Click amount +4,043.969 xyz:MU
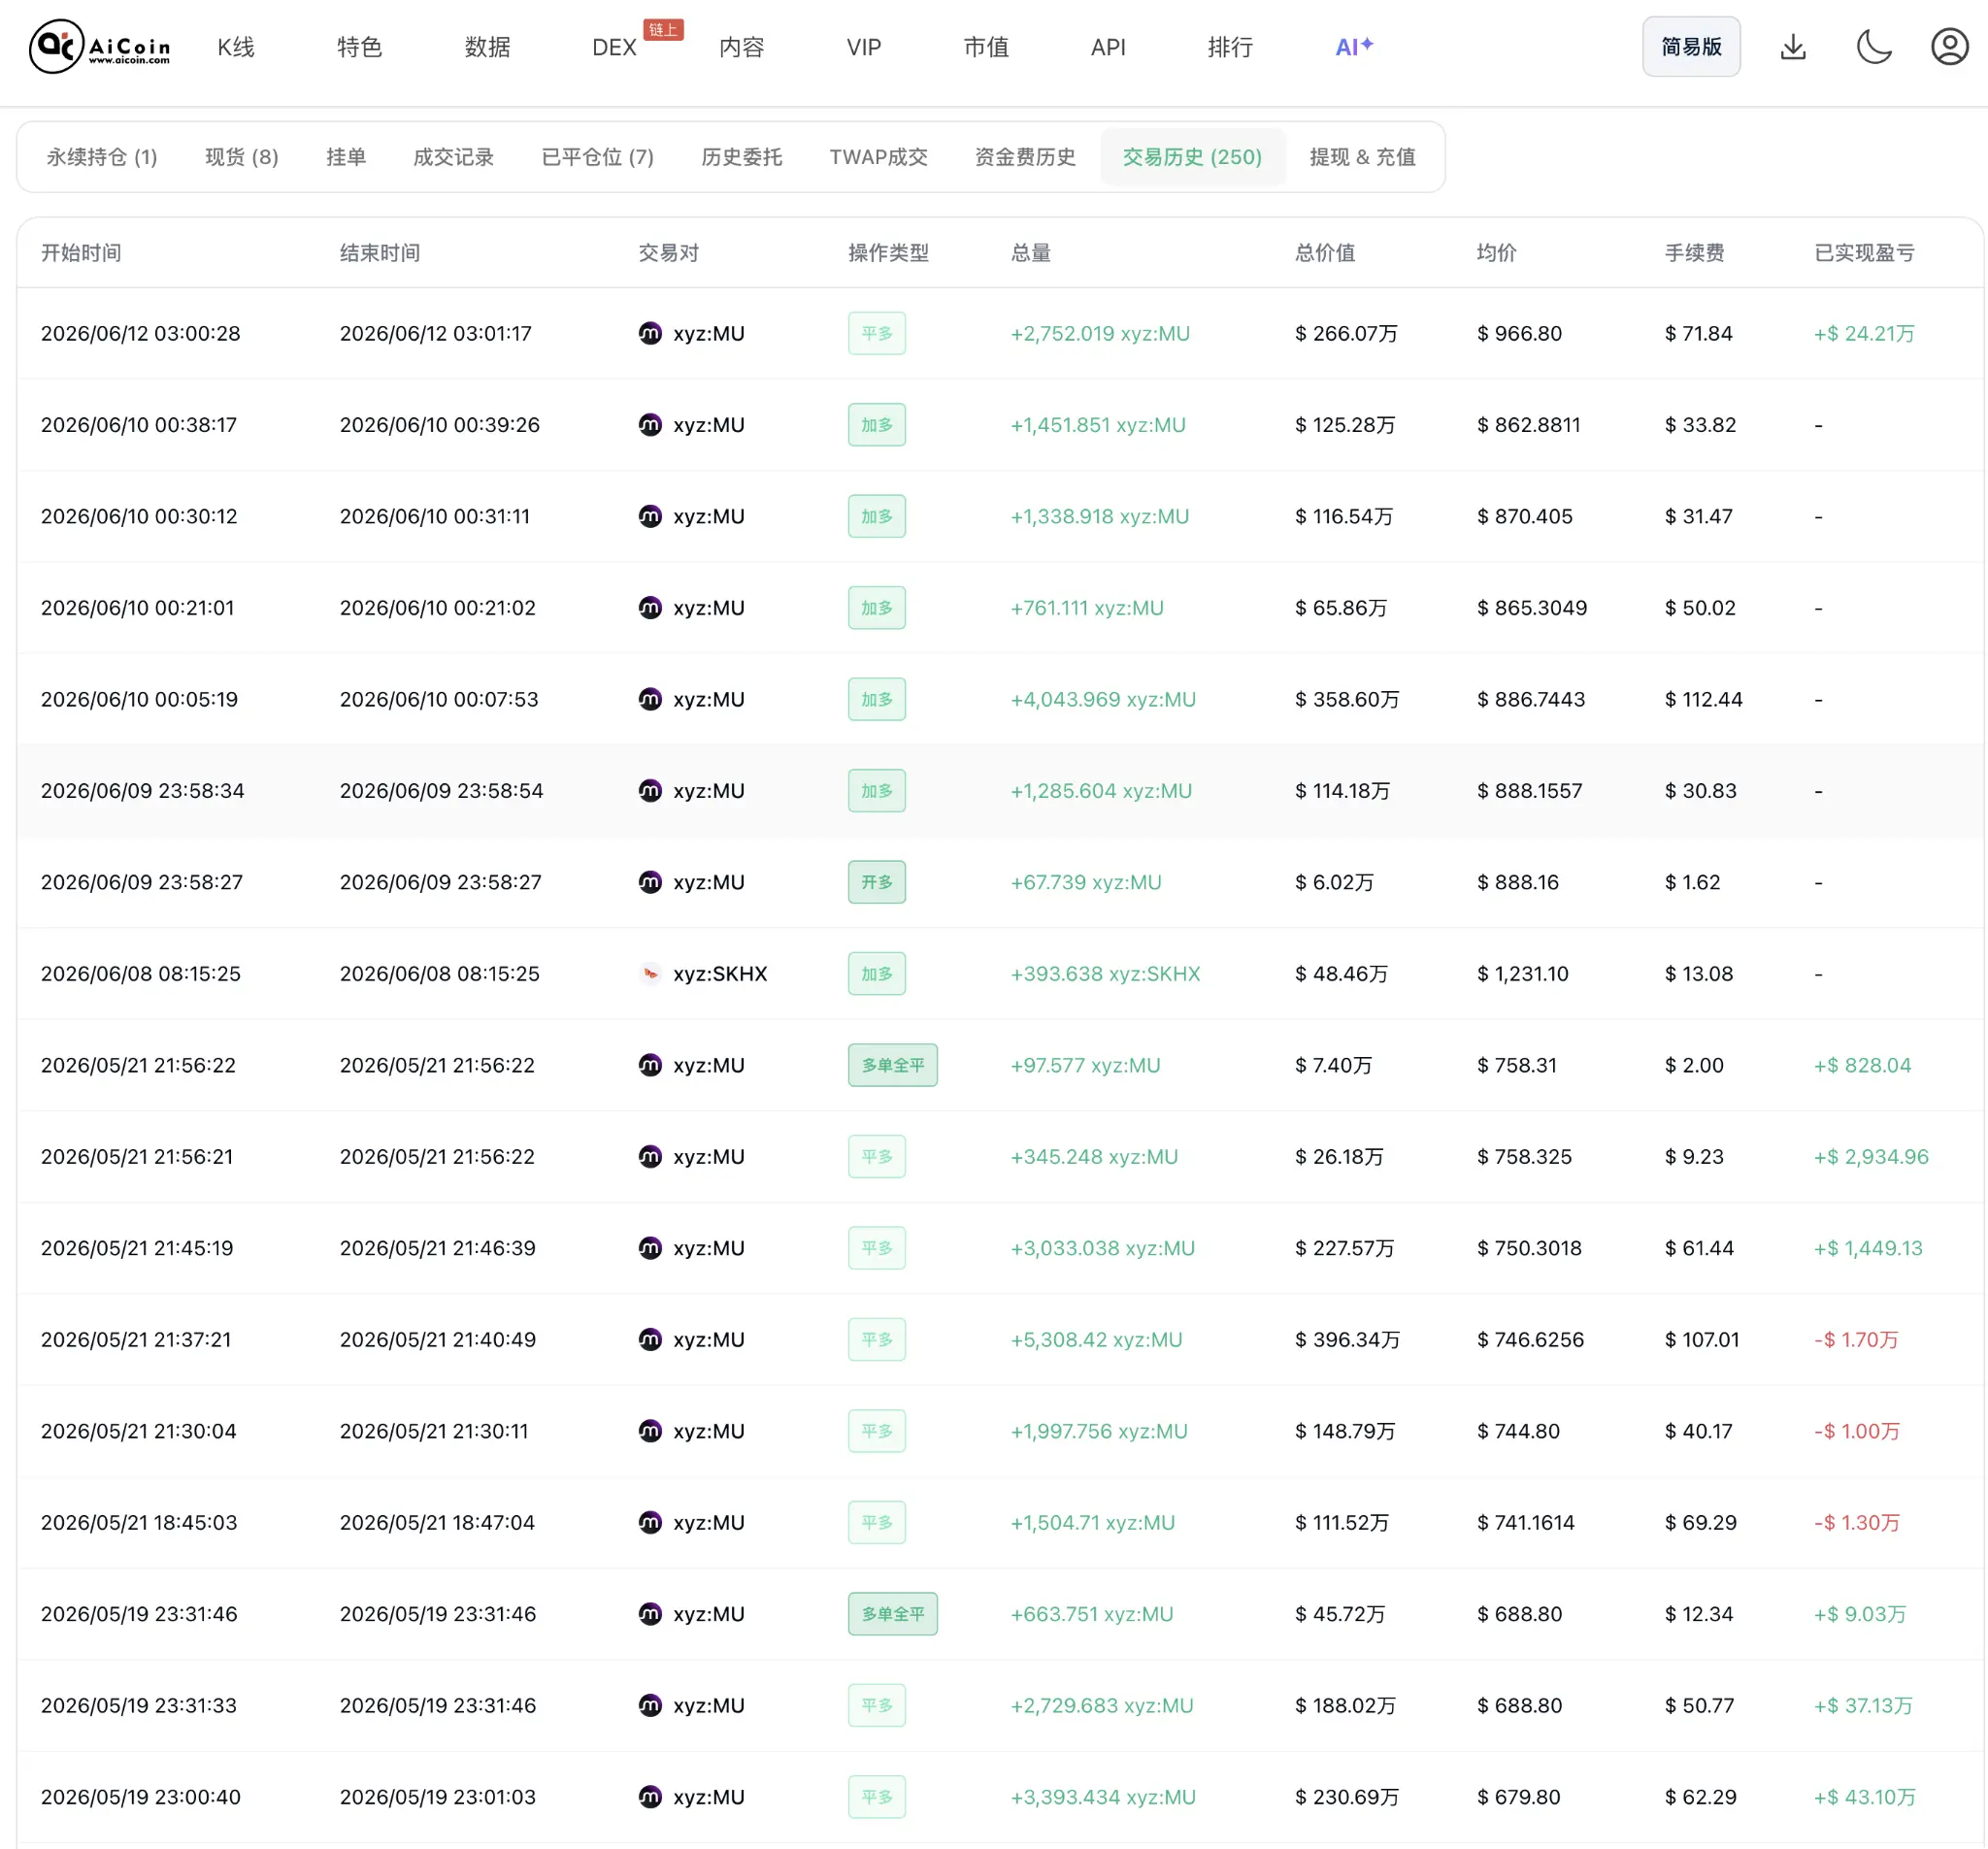 (x=1103, y=699)
